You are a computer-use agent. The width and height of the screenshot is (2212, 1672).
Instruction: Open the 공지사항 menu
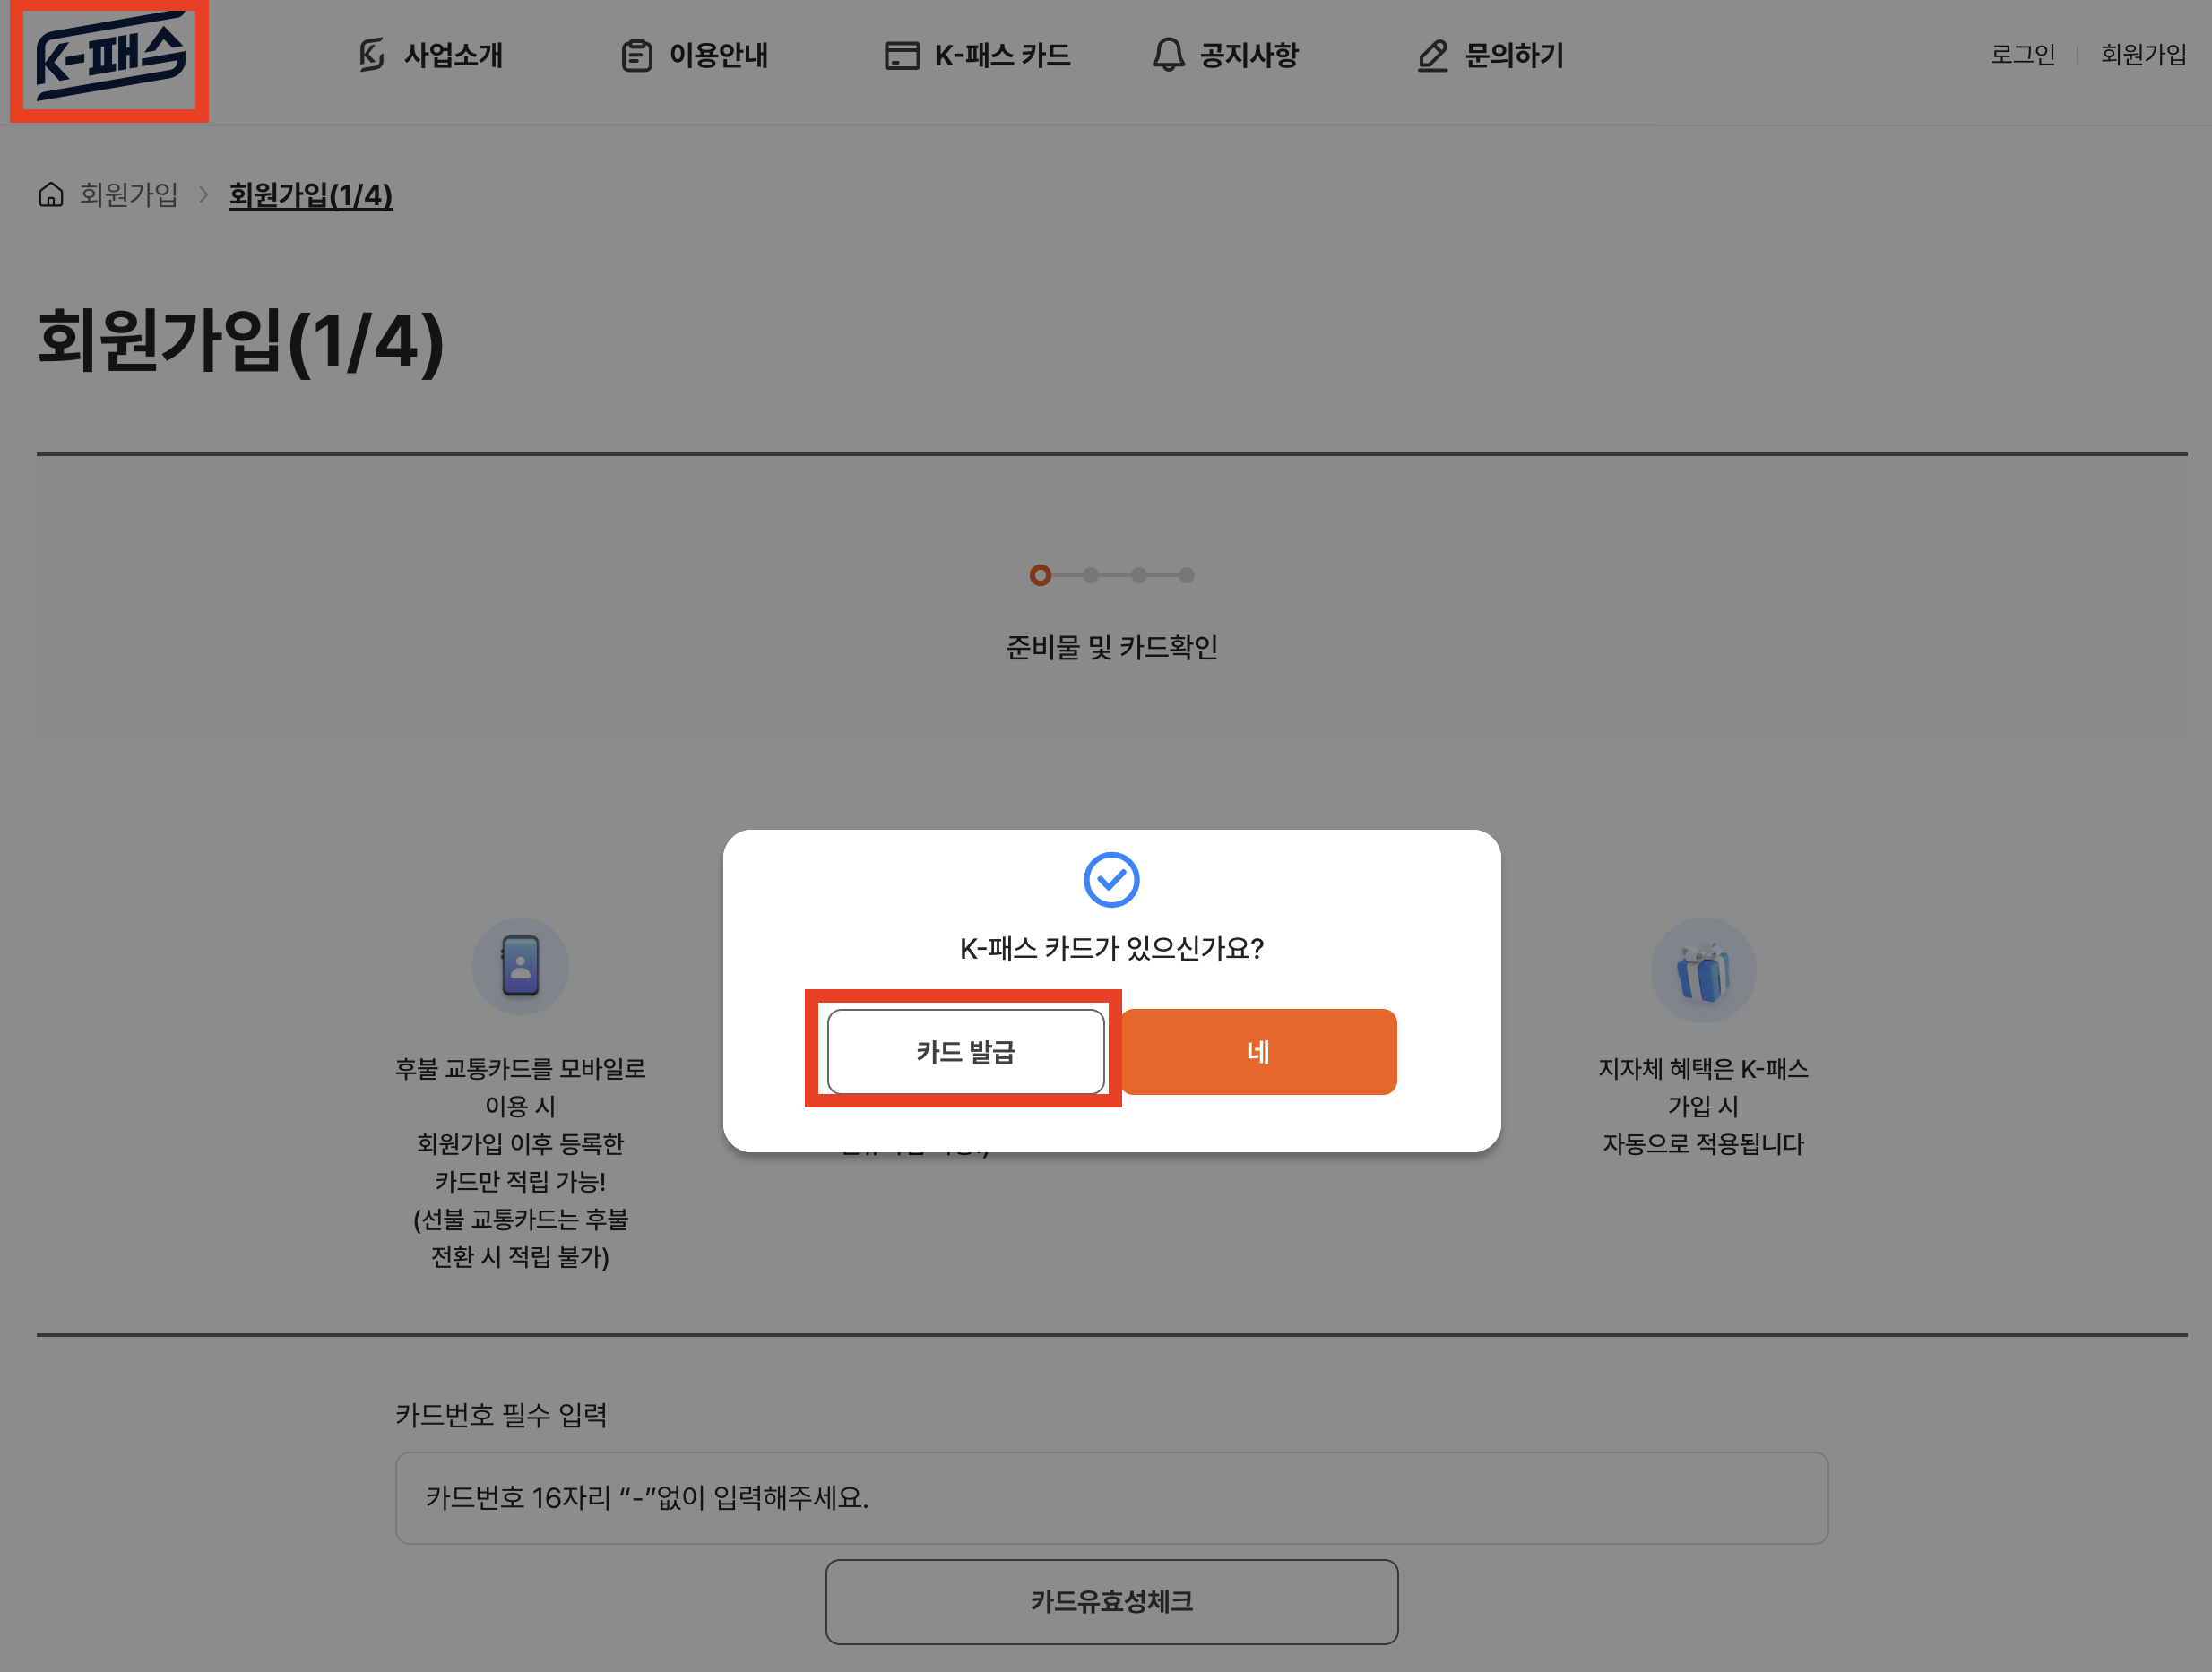tap(1248, 55)
